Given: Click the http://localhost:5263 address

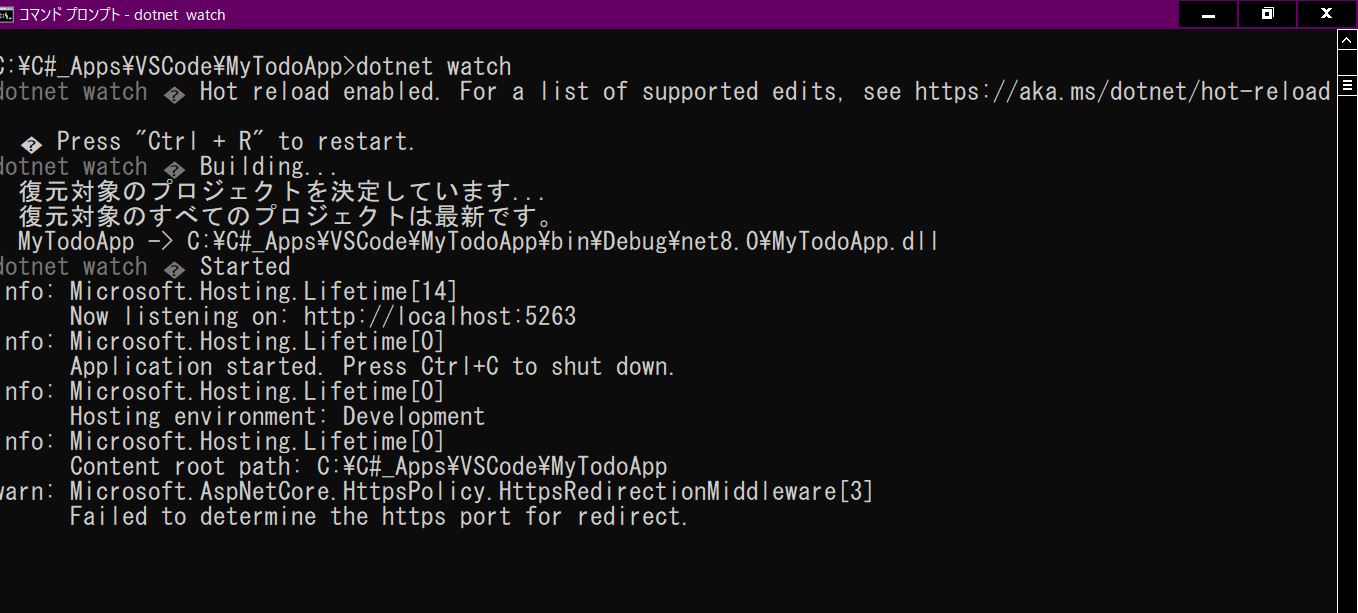Looking at the screenshot, I should (x=440, y=316).
